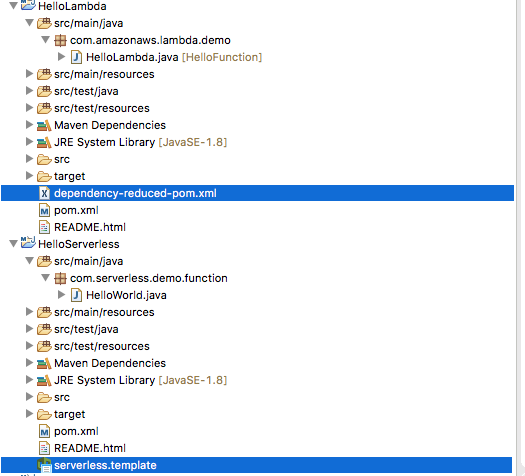Viewport: 525px width, 476px height.
Task: Expand src/main/resources in HelloServerless
Action: [29, 312]
